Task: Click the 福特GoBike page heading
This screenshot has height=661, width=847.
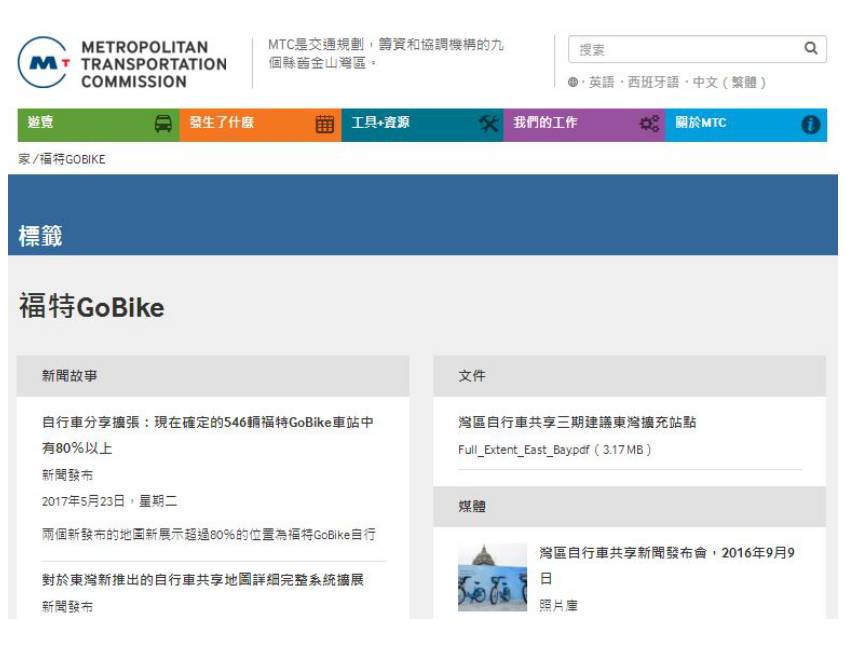Action: (92, 306)
